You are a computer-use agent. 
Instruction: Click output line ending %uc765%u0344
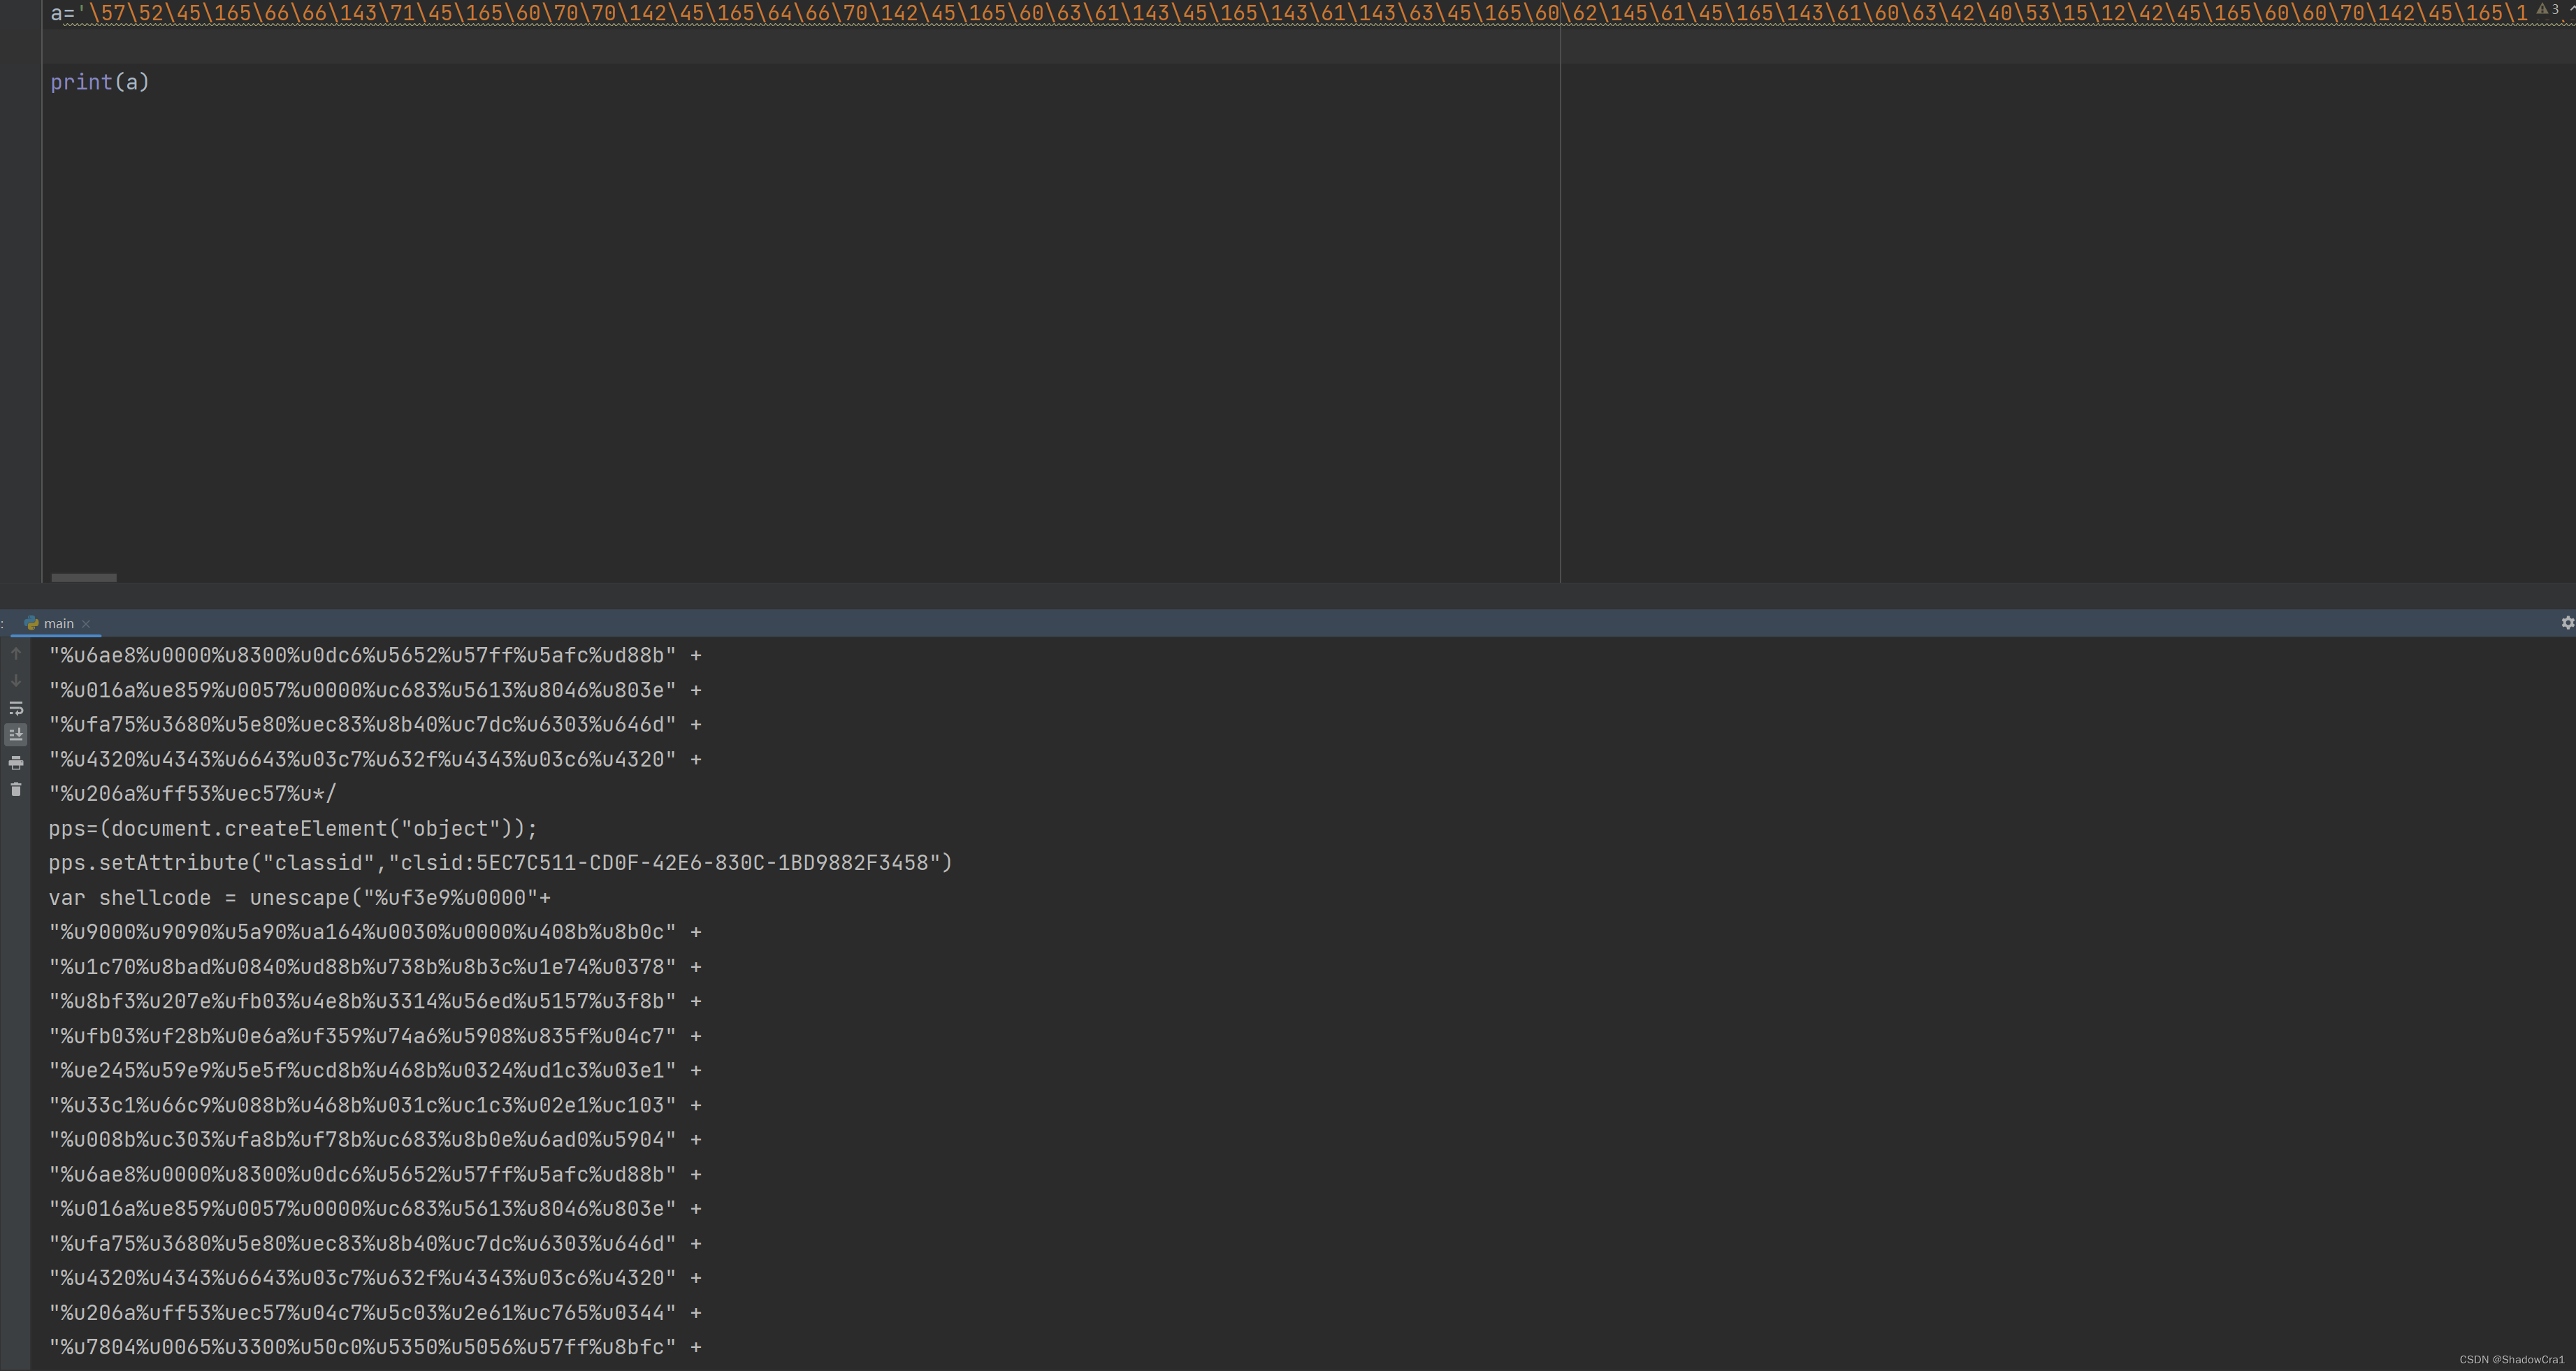click(x=375, y=1313)
